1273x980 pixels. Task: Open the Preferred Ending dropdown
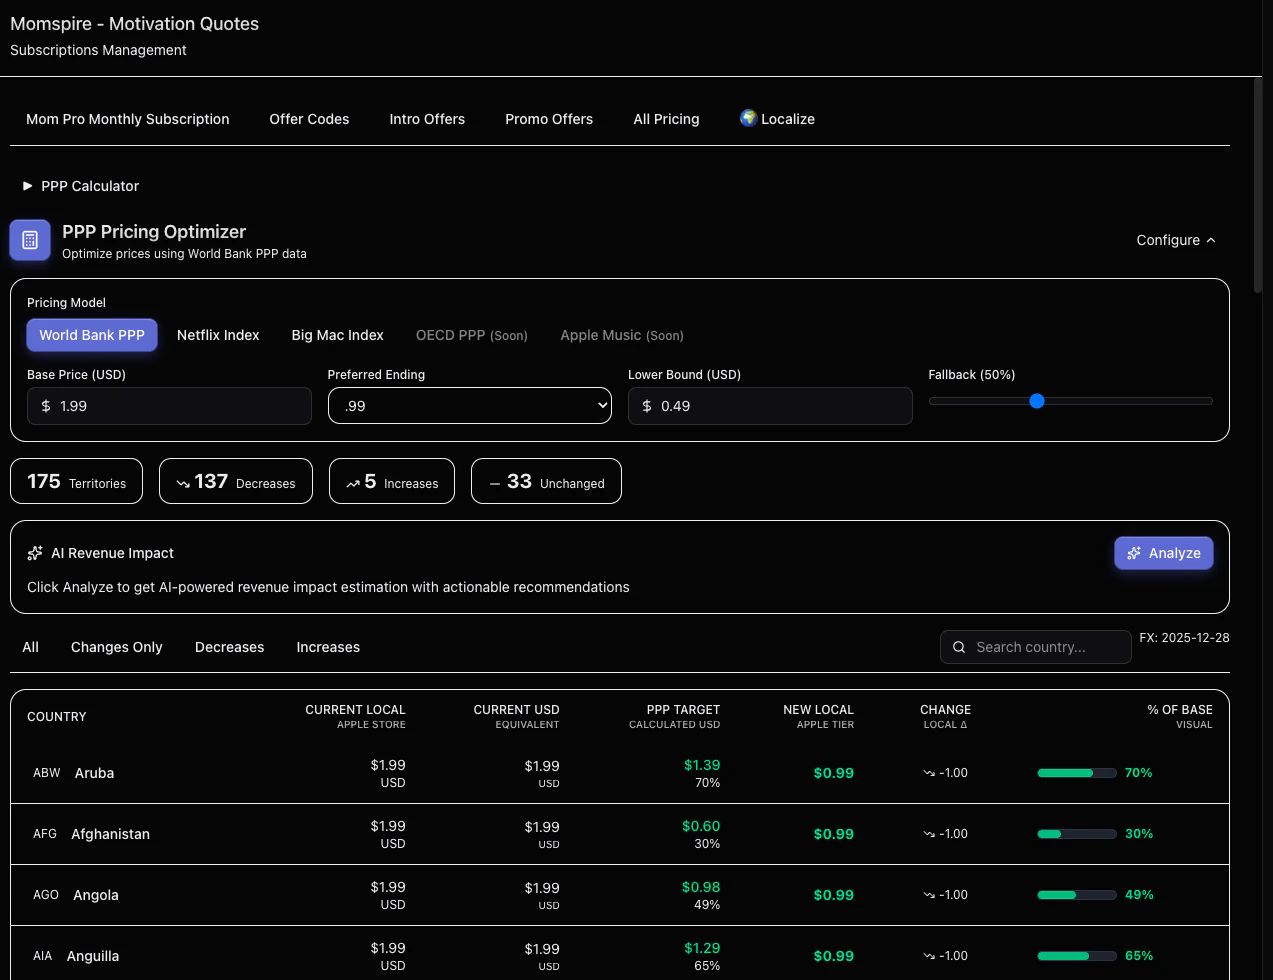point(469,405)
